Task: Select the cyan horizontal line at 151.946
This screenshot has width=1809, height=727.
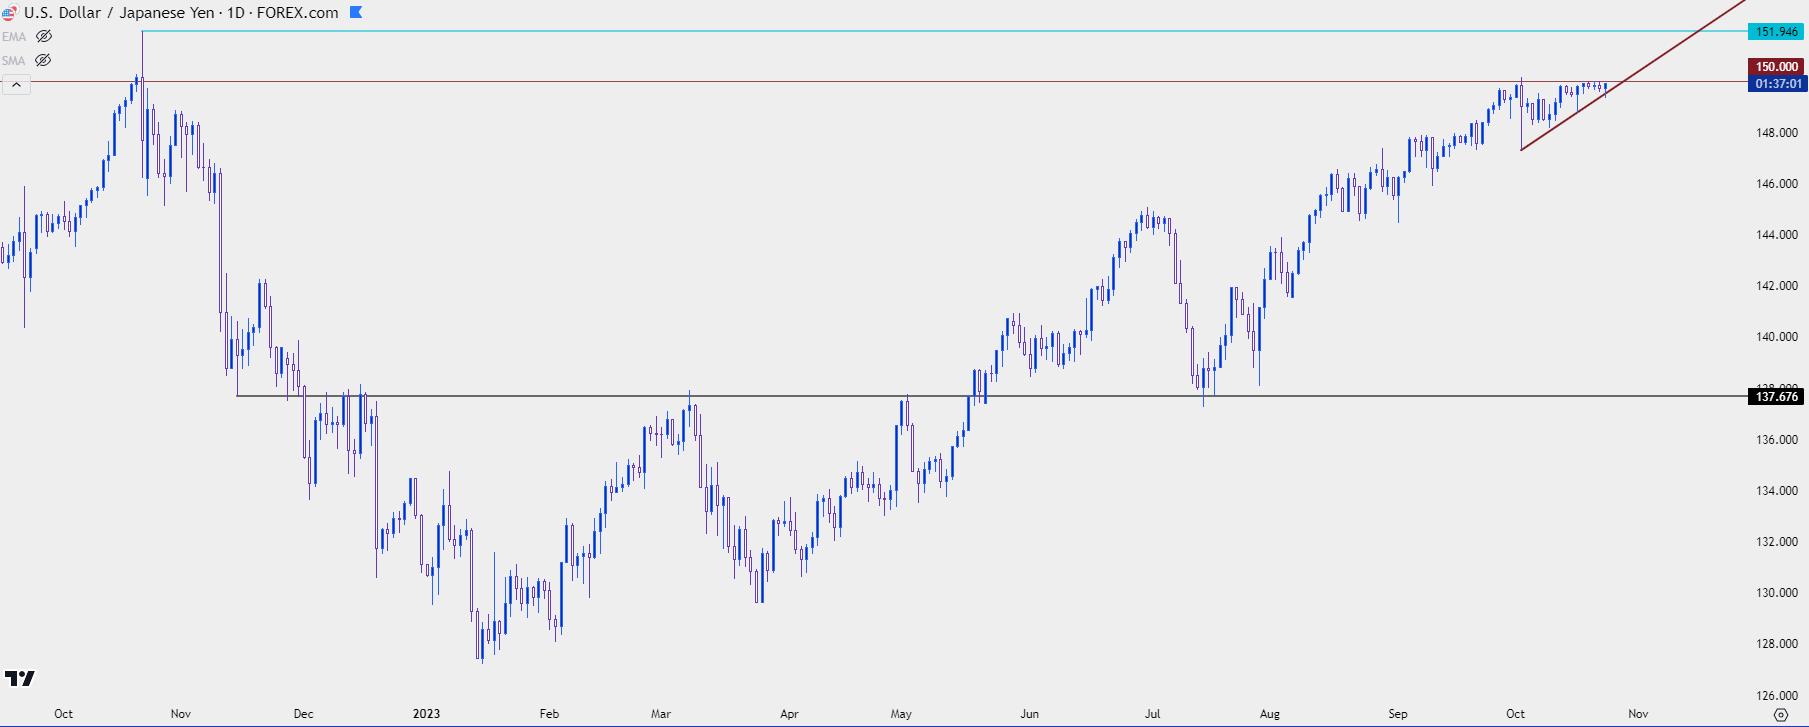Action: 944,31
